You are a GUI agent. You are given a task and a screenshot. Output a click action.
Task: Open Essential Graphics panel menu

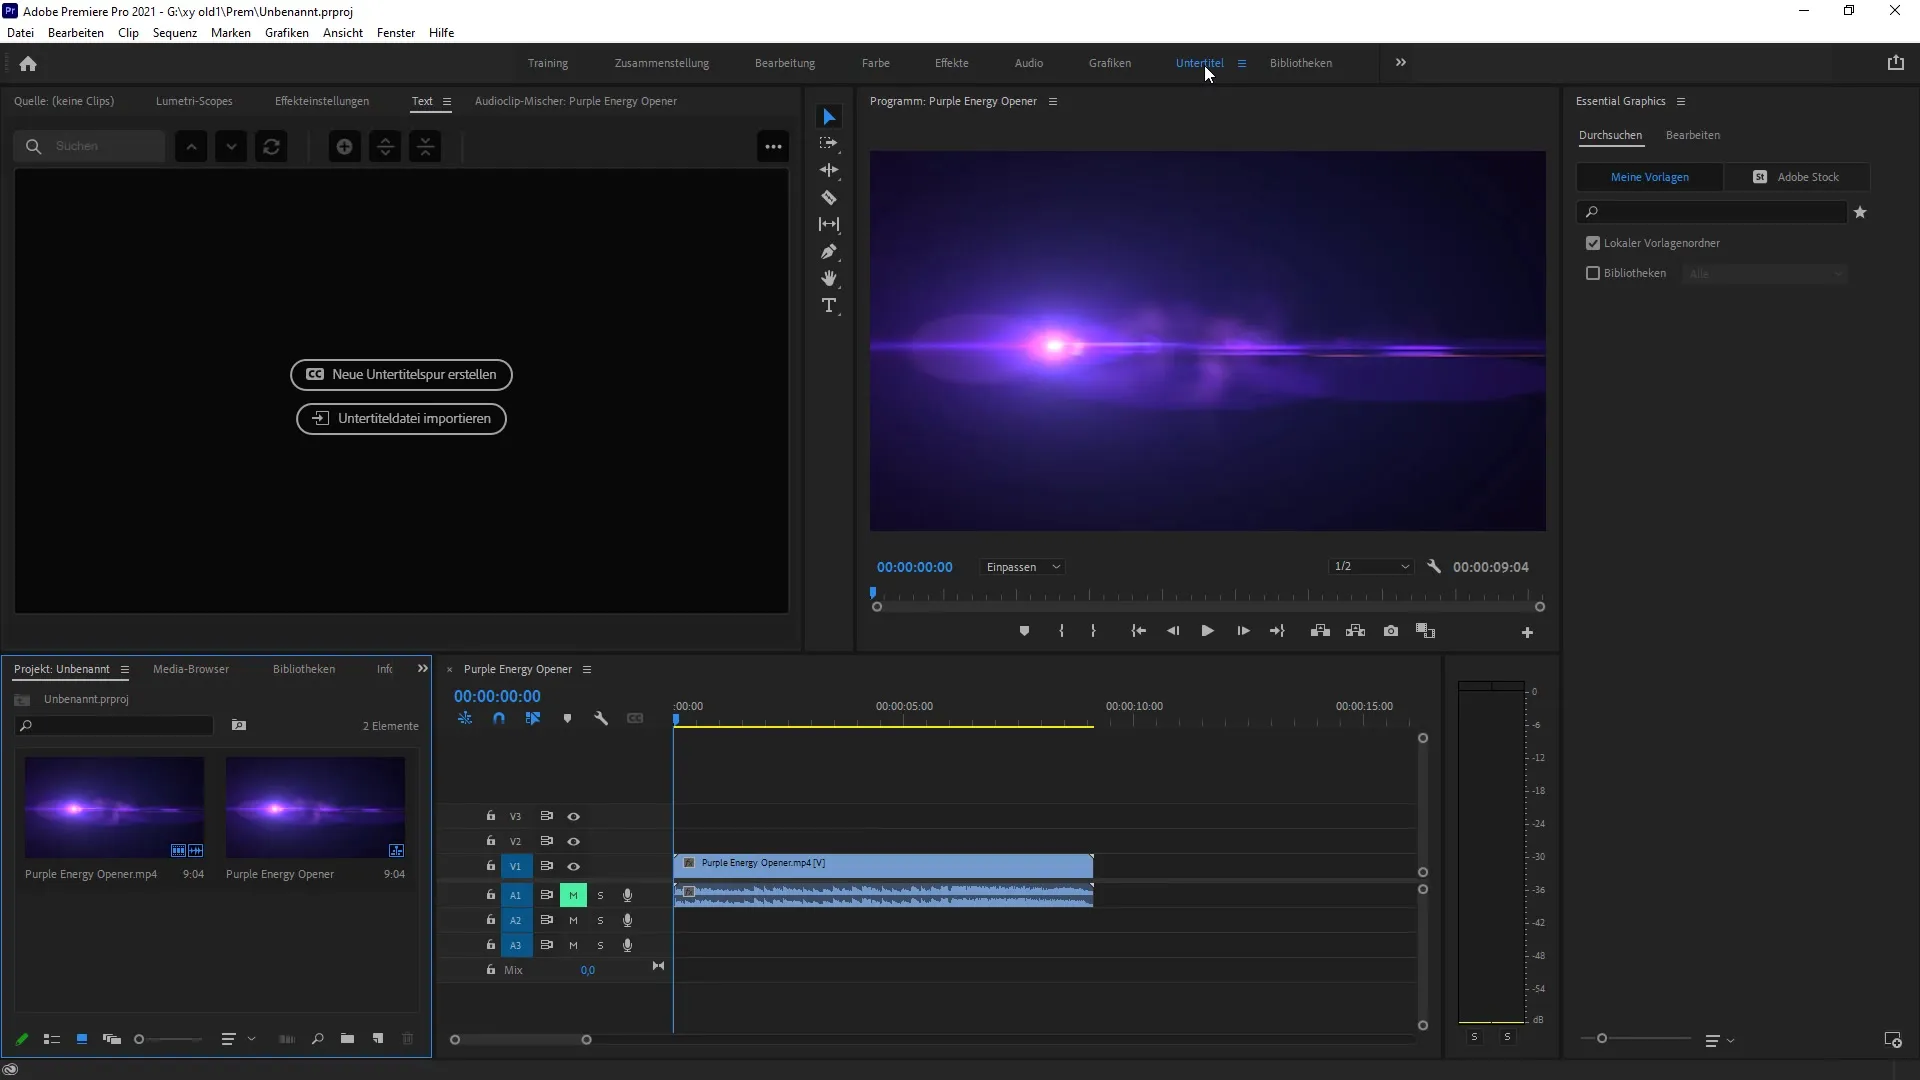point(1681,102)
